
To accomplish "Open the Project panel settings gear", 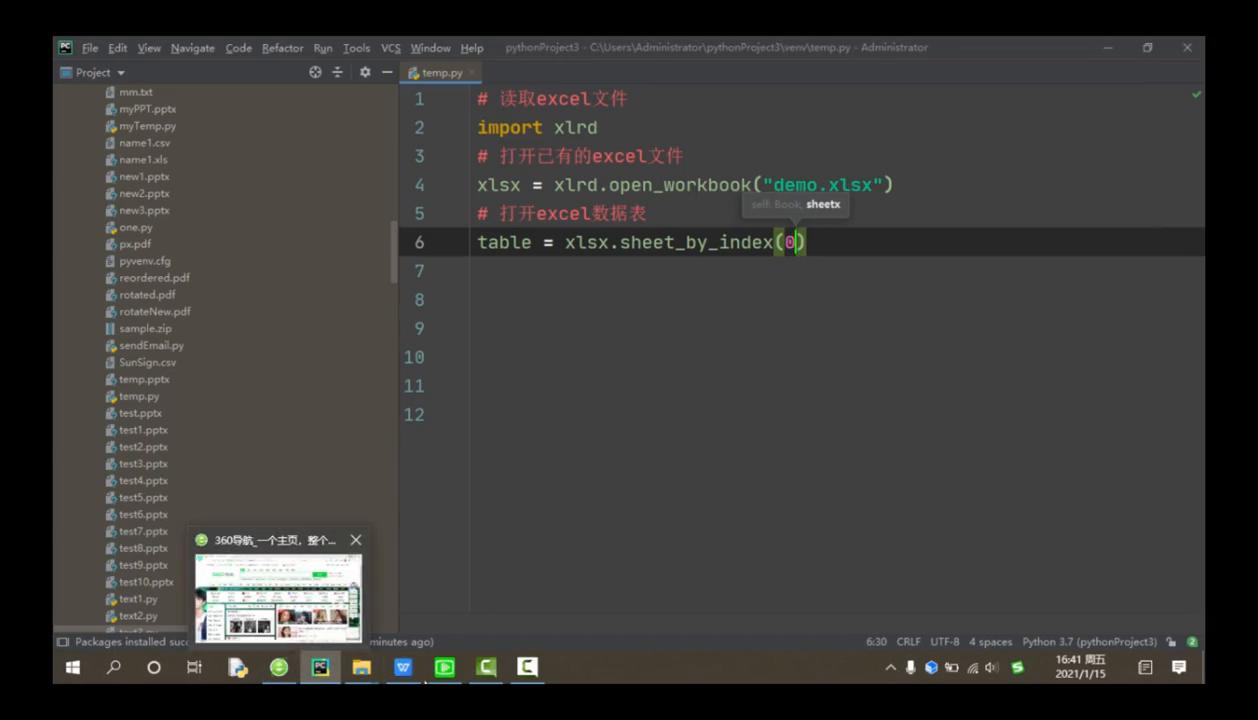I will 365,72.
